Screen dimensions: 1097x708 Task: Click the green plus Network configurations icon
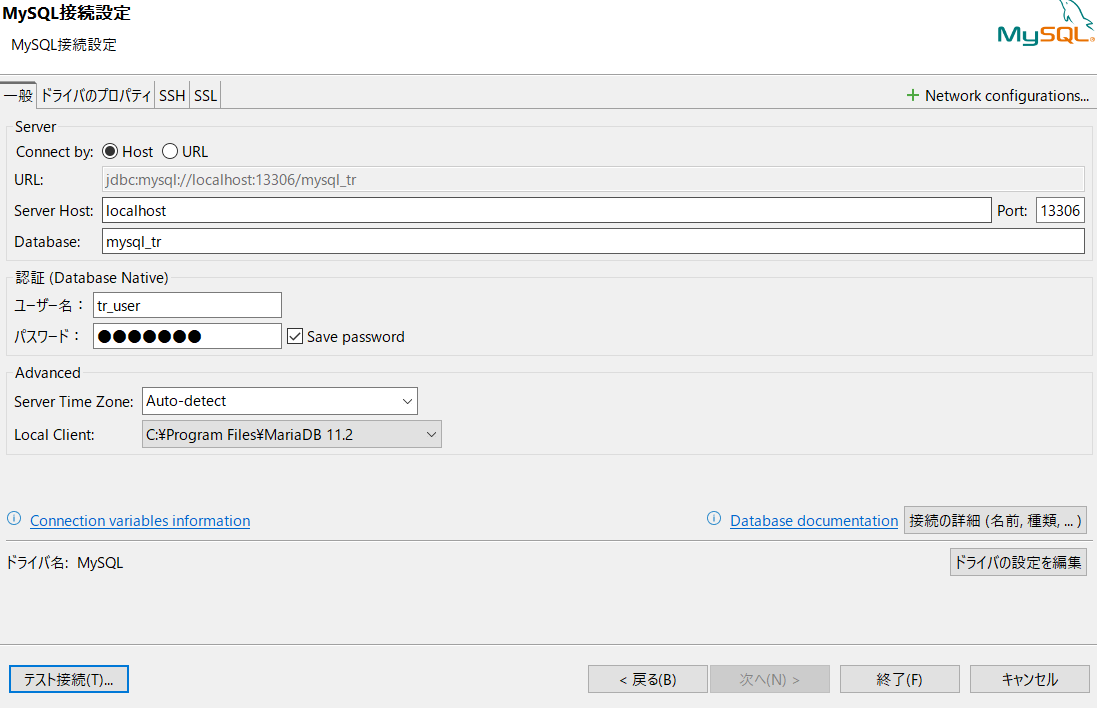[912, 95]
